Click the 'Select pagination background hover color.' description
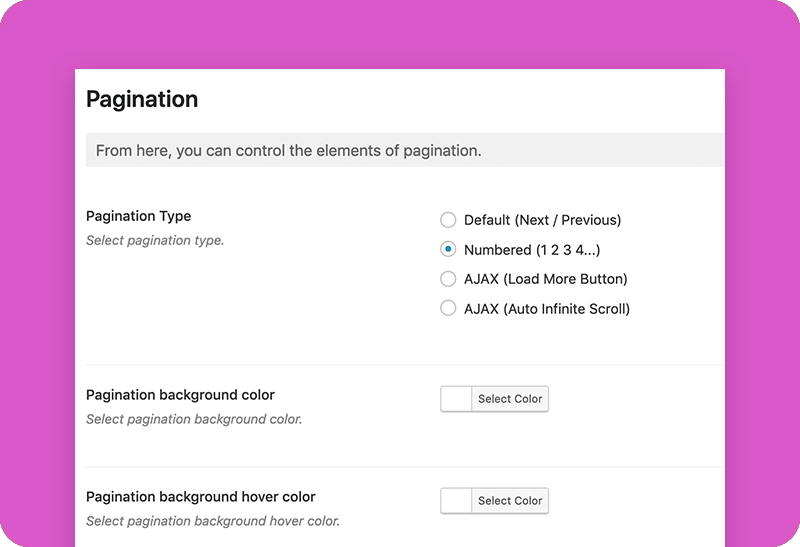 pyautogui.click(x=213, y=521)
